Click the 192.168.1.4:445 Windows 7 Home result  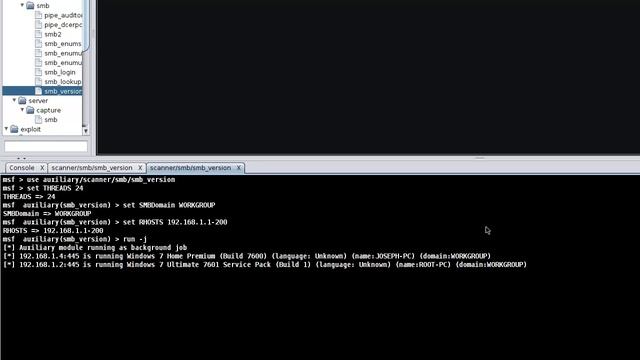pos(247,256)
